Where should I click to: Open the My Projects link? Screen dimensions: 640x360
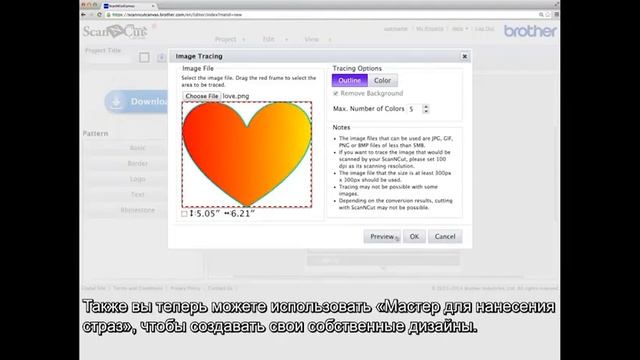430,29
